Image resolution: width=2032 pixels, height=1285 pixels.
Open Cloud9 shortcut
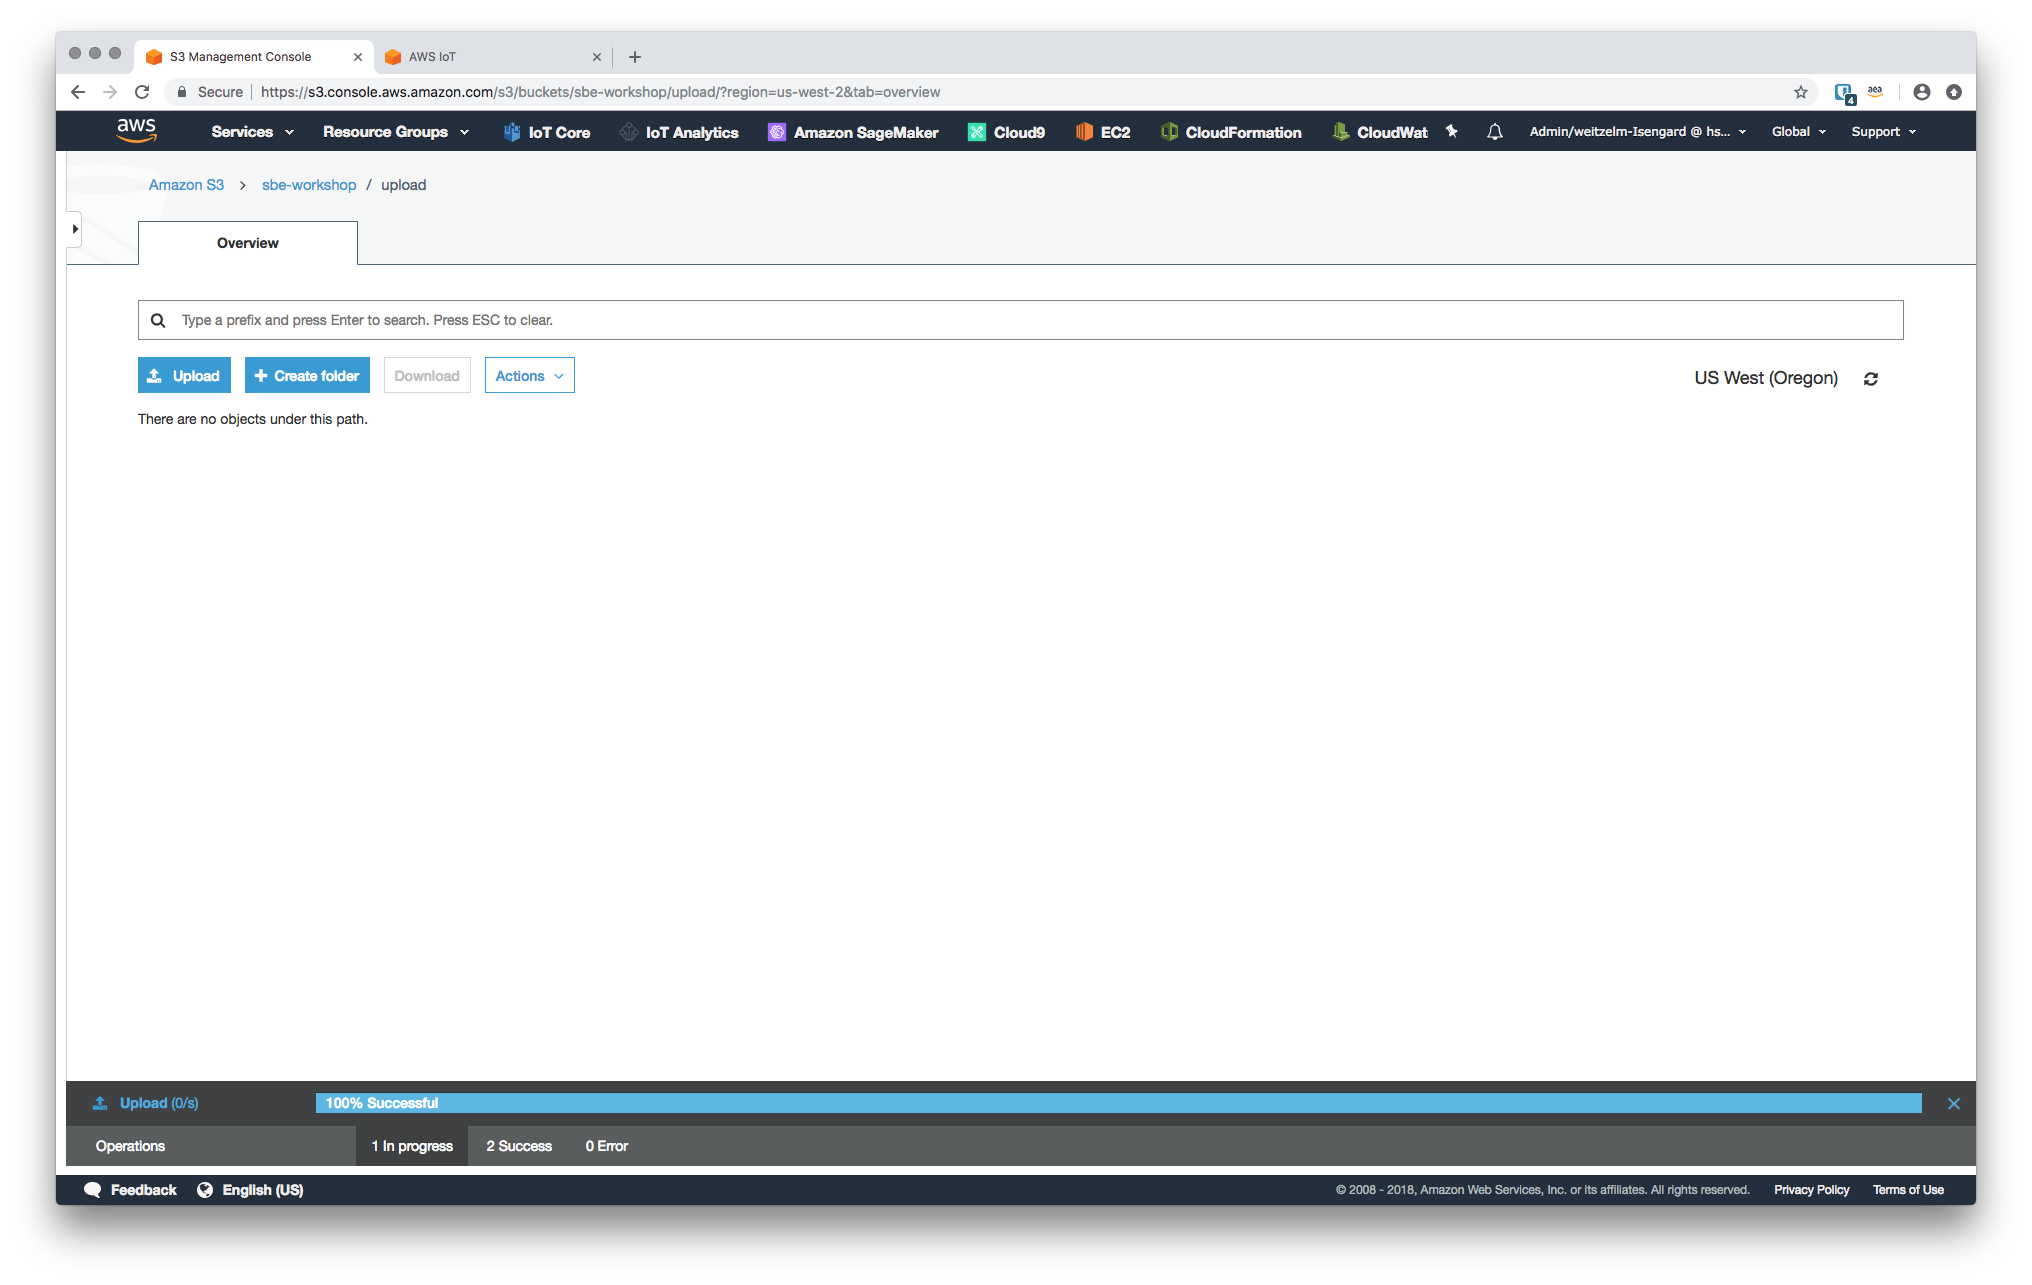(1007, 132)
